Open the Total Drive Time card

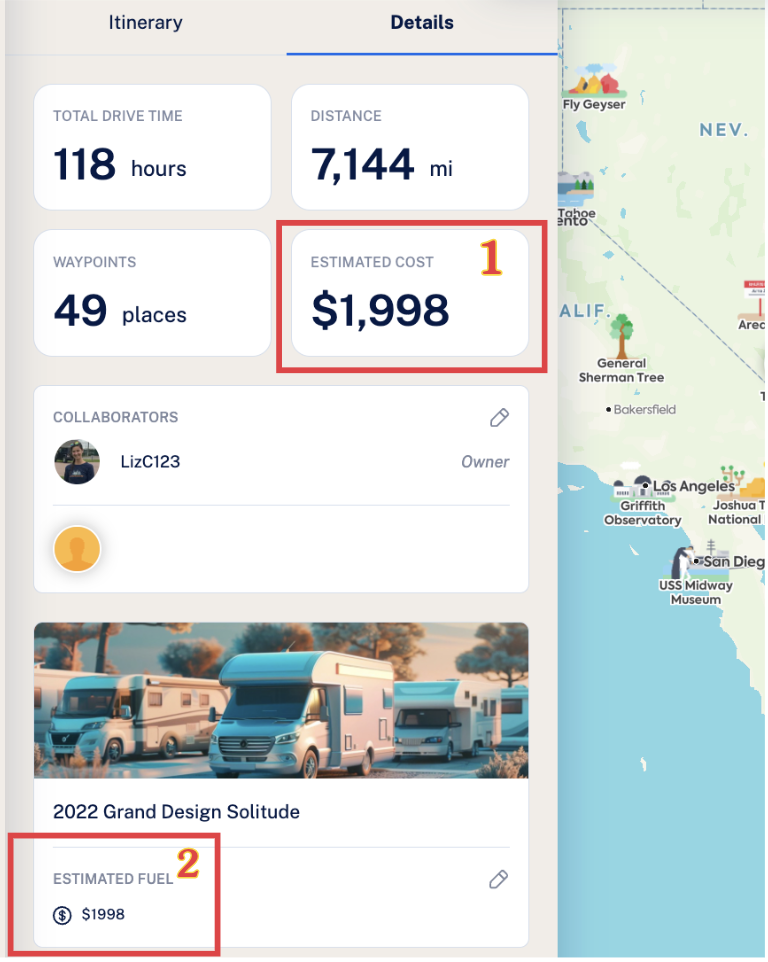(152, 147)
